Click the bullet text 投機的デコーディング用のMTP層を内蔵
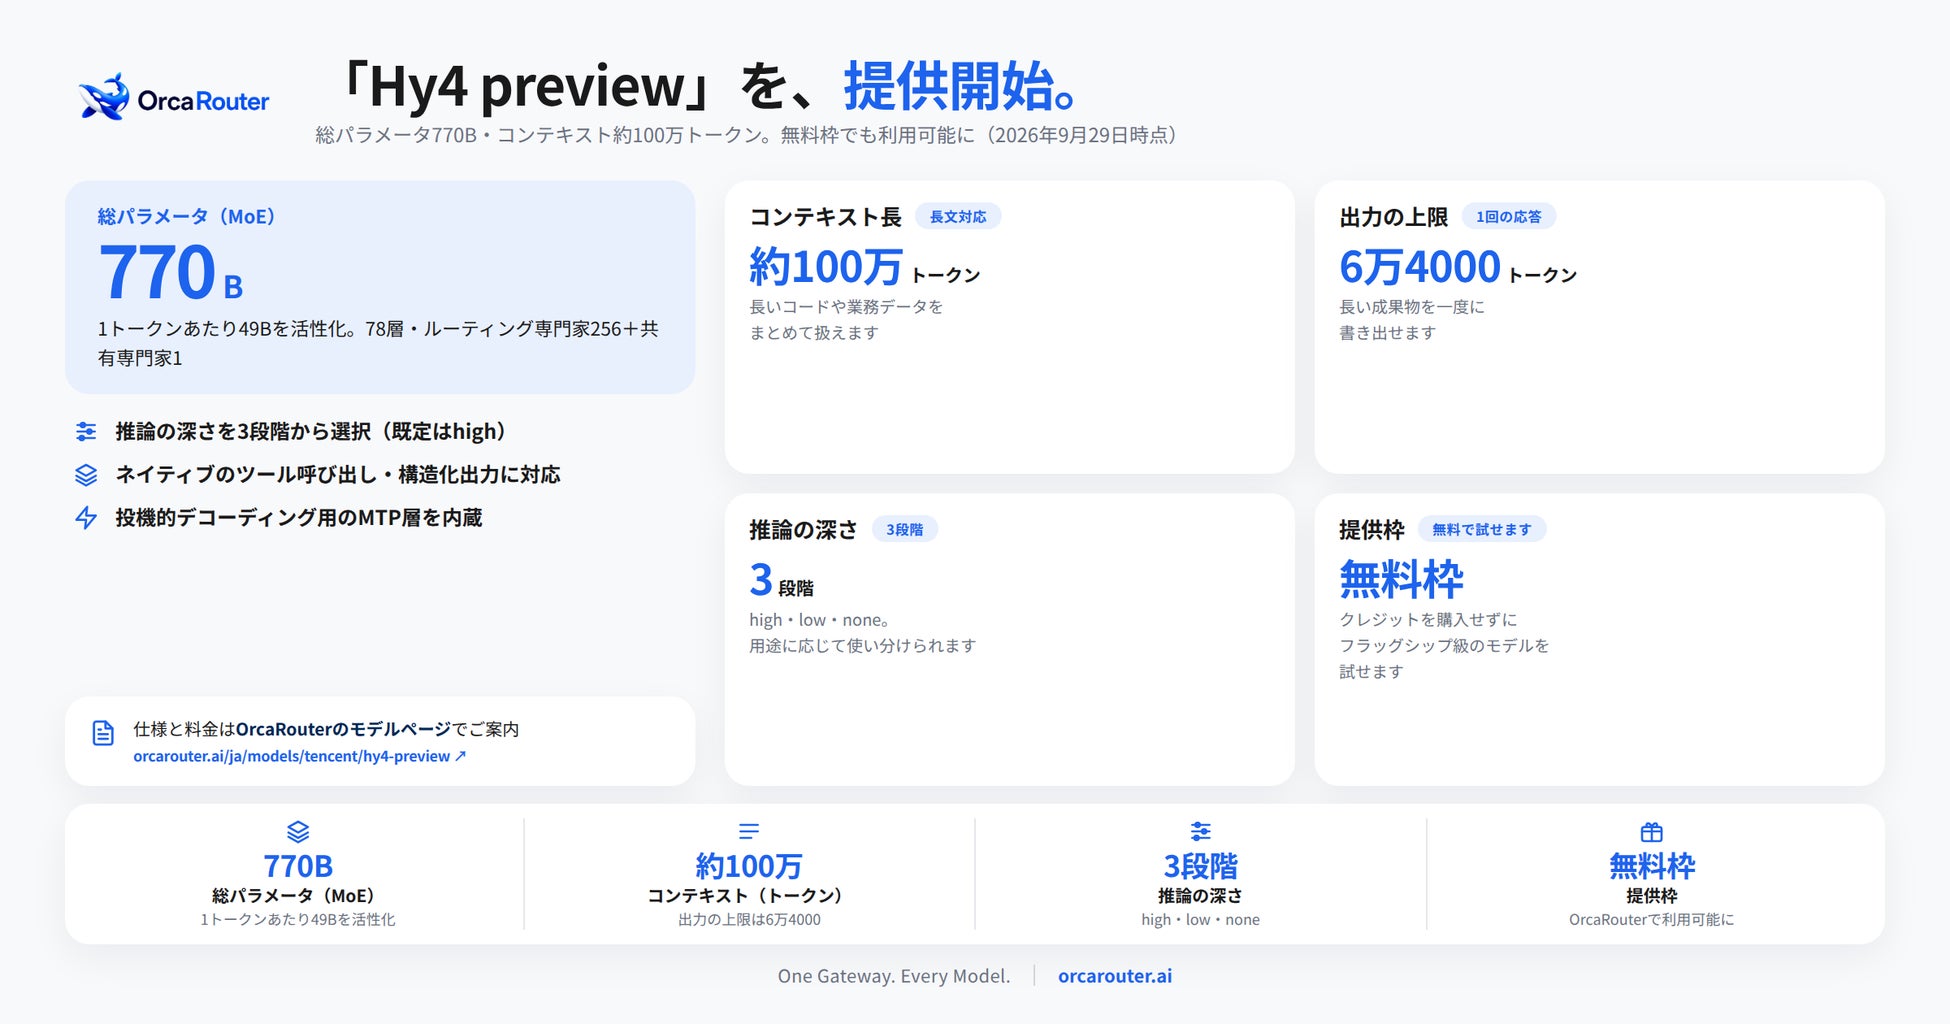 [299, 518]
